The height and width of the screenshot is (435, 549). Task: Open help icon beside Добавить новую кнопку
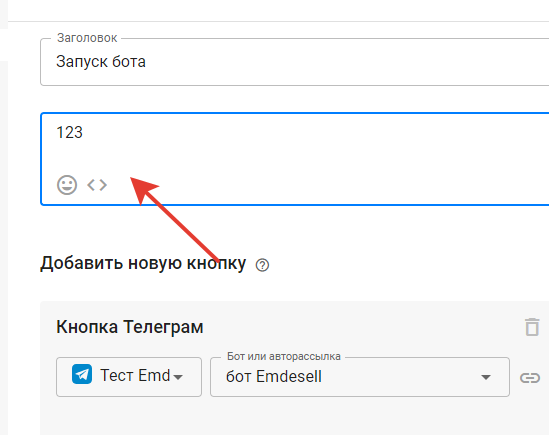coord(262,265)
